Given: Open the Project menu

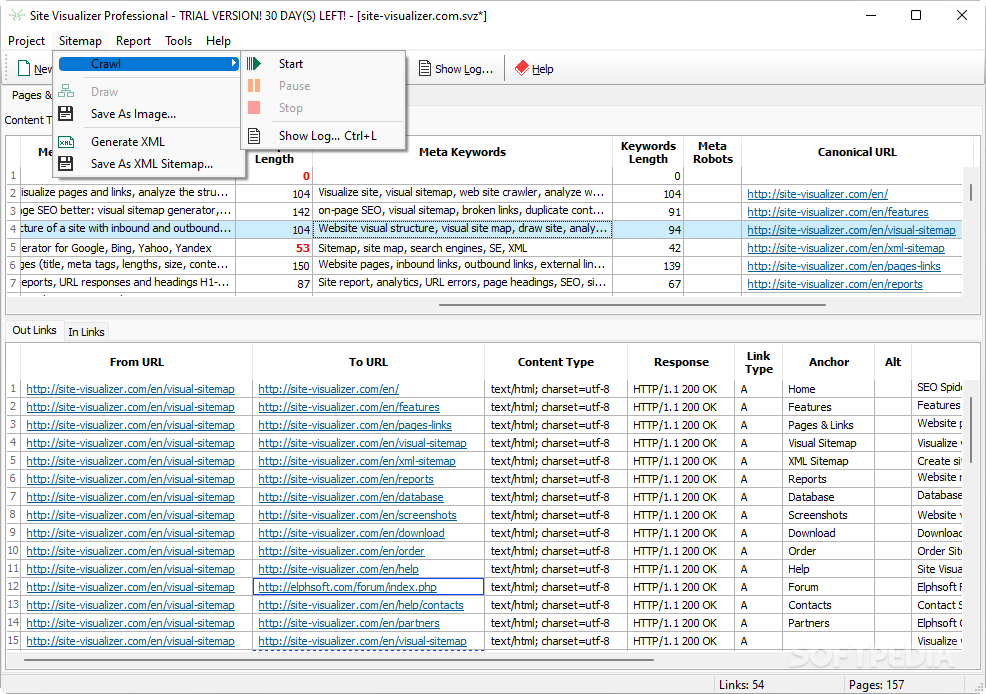Looking at the screenshot, I should (26, 41).
